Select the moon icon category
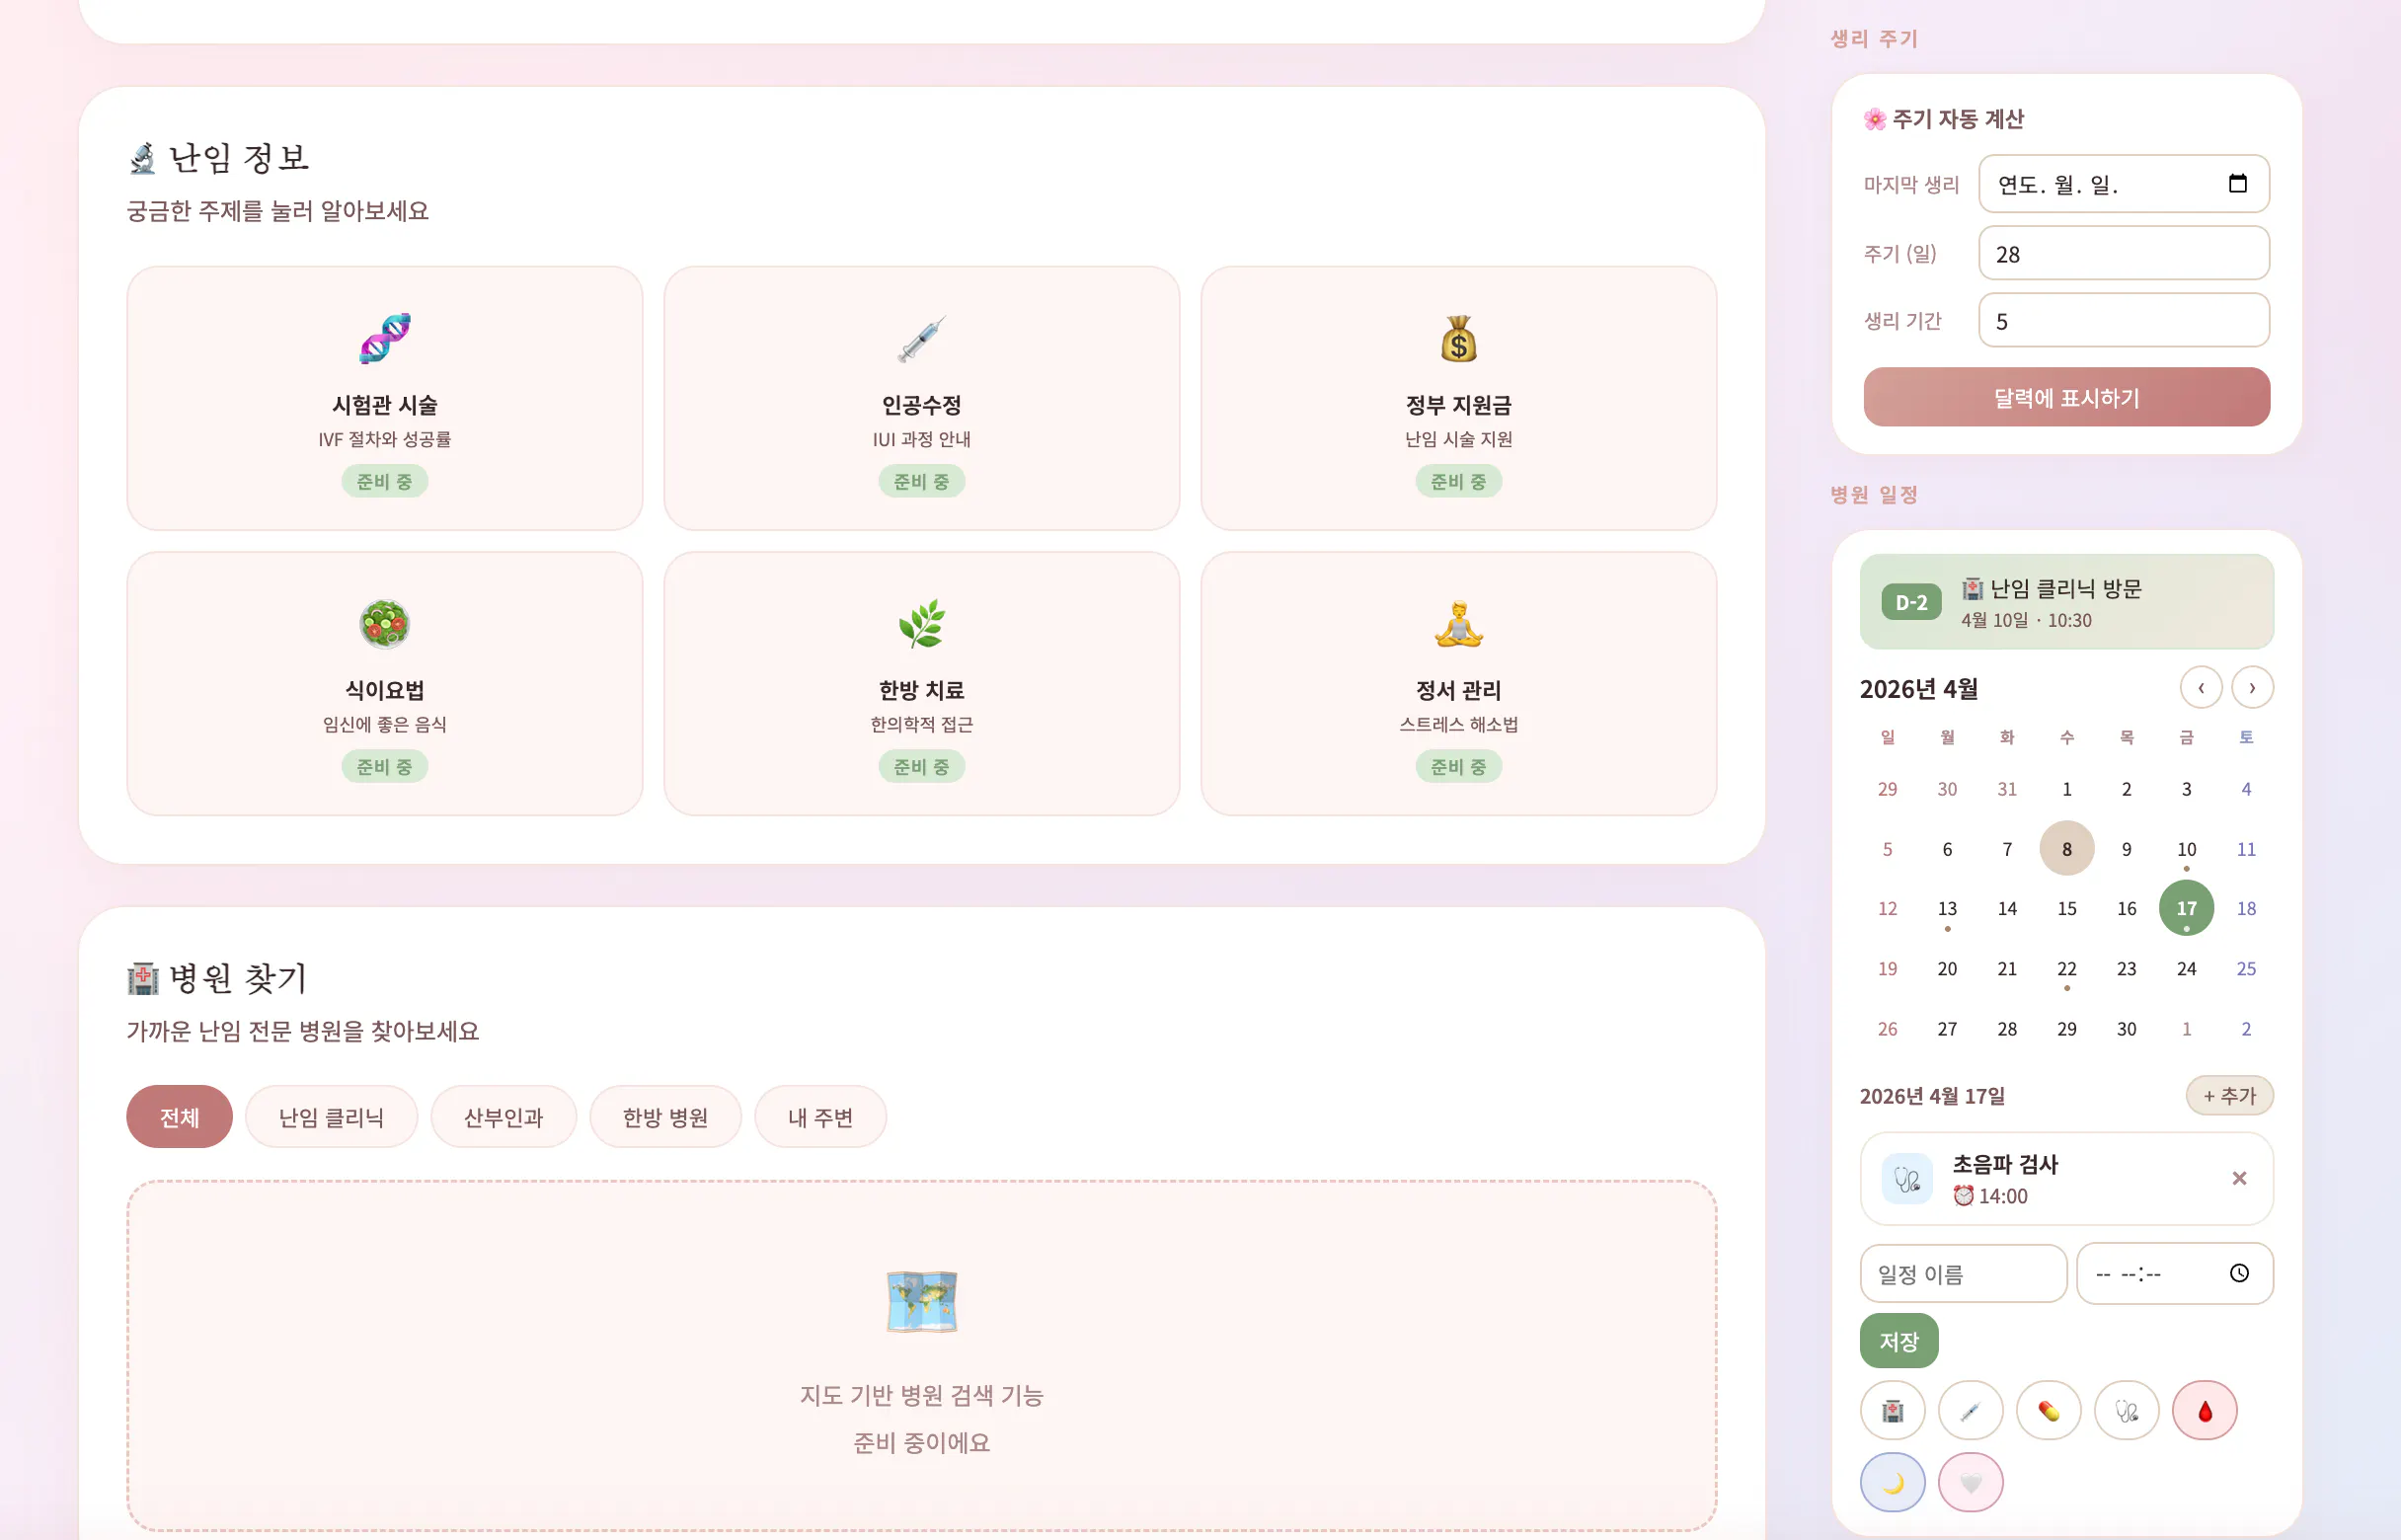The width and height of the screenshot is (2401, 1540). click(1892, 1481)
